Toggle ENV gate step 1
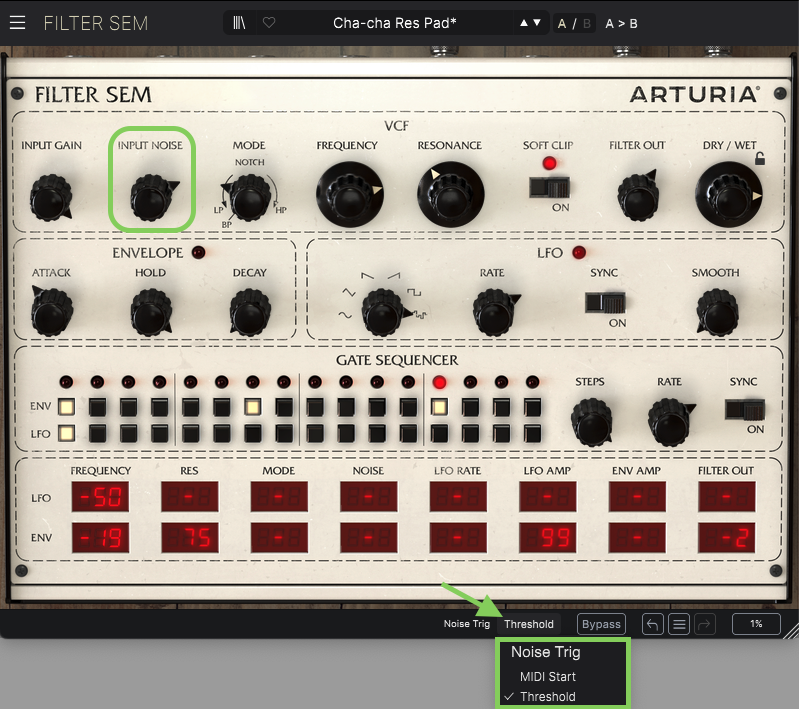Viewport: 799px width, 709px height. point(66,407)
